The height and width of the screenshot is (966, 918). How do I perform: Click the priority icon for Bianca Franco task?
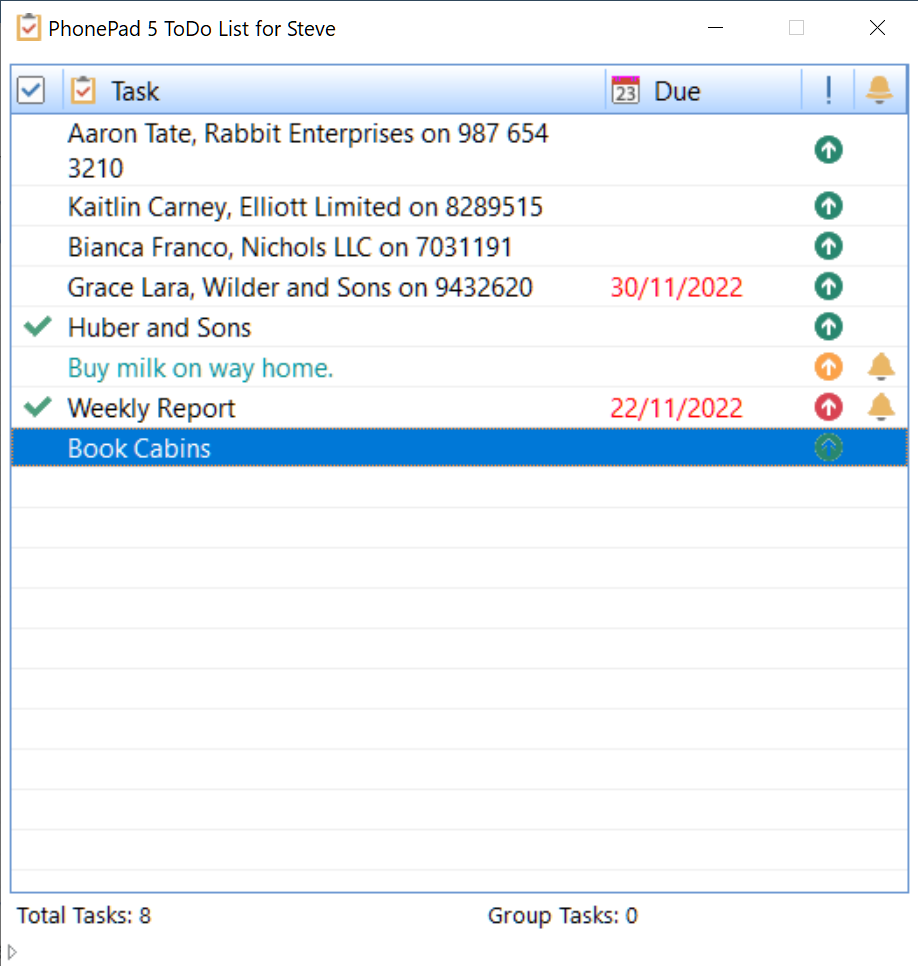(x=829, y=246)
